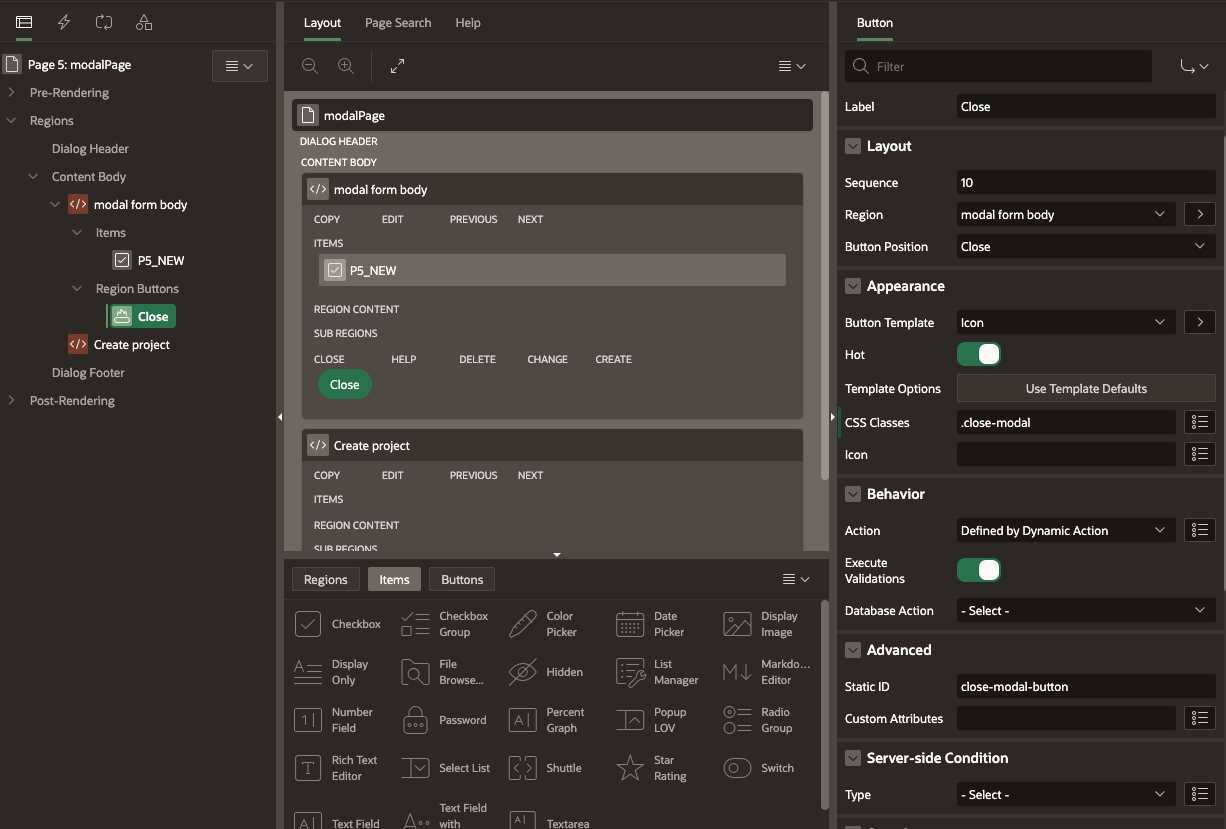This screenshot has height=829, width=1226.
Task: Select the Create project region in tree
Action: (132, 345)
